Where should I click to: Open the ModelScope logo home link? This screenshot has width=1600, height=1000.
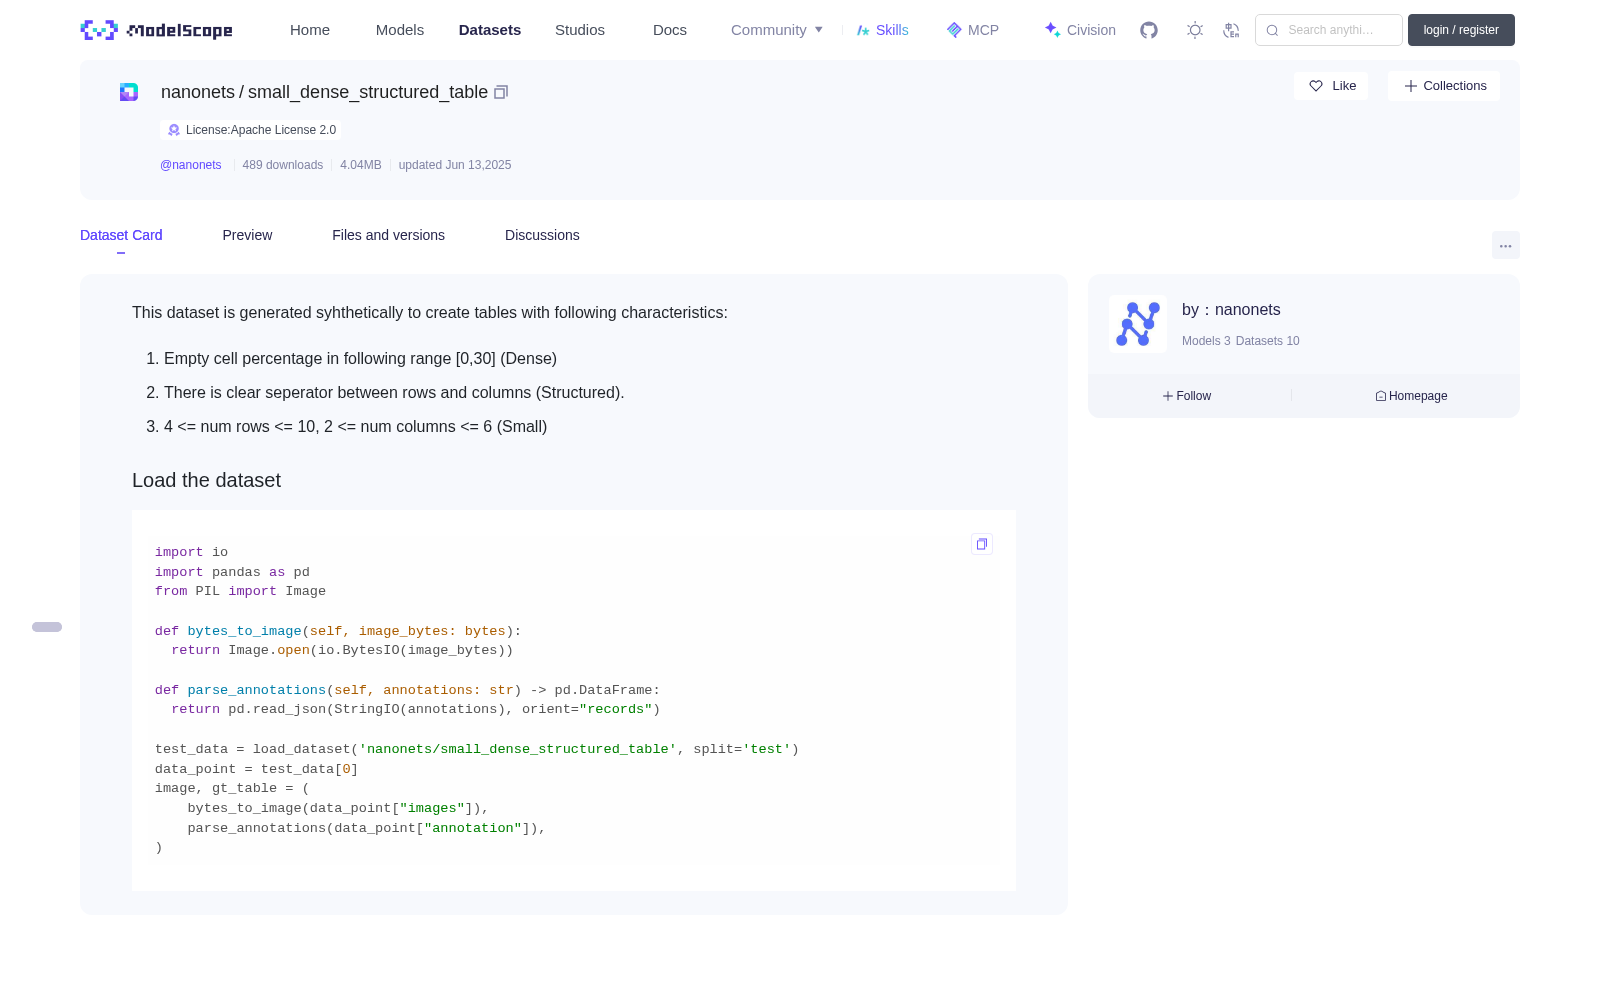tap(156, 30)
